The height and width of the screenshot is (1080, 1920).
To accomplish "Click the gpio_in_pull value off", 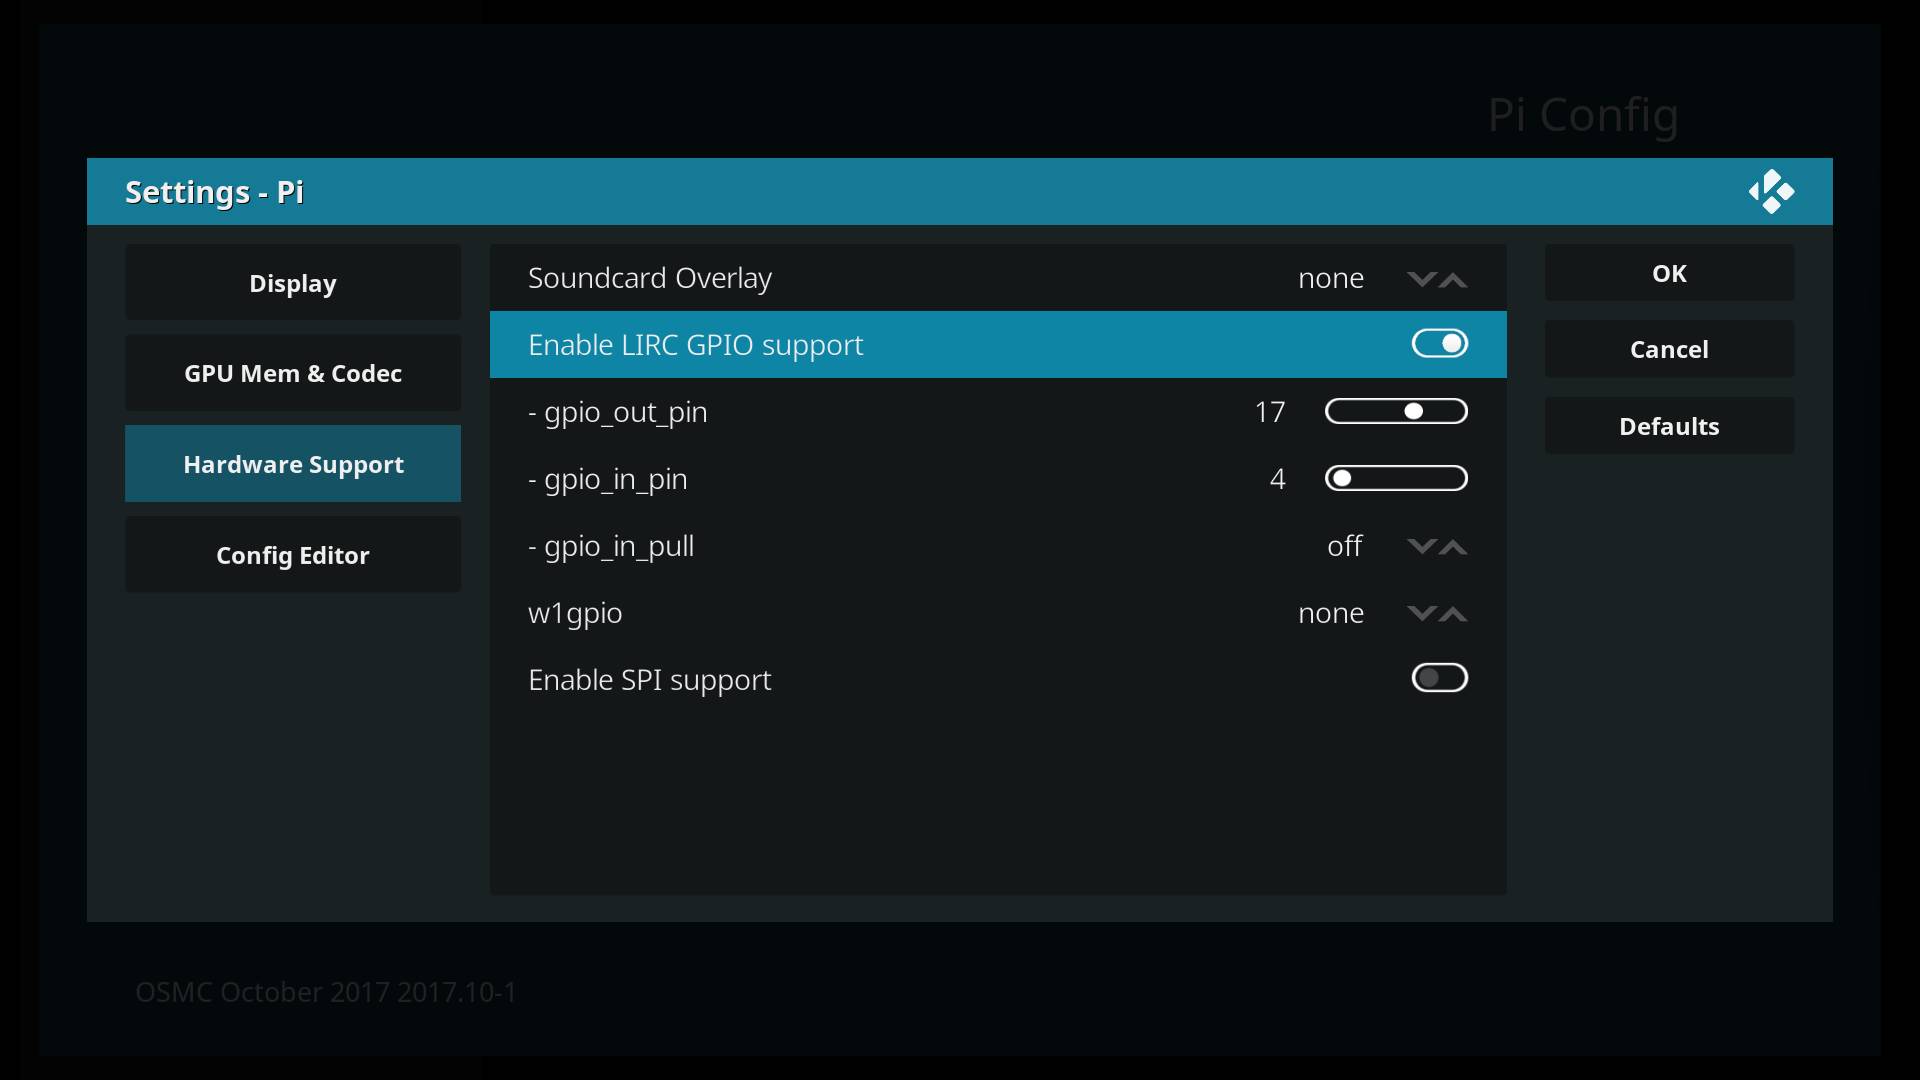I will pos(1345,546).
